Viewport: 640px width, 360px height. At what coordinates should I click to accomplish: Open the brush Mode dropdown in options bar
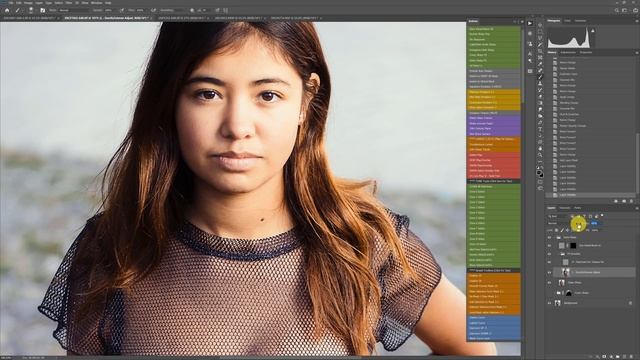click(x=74, y=10)
